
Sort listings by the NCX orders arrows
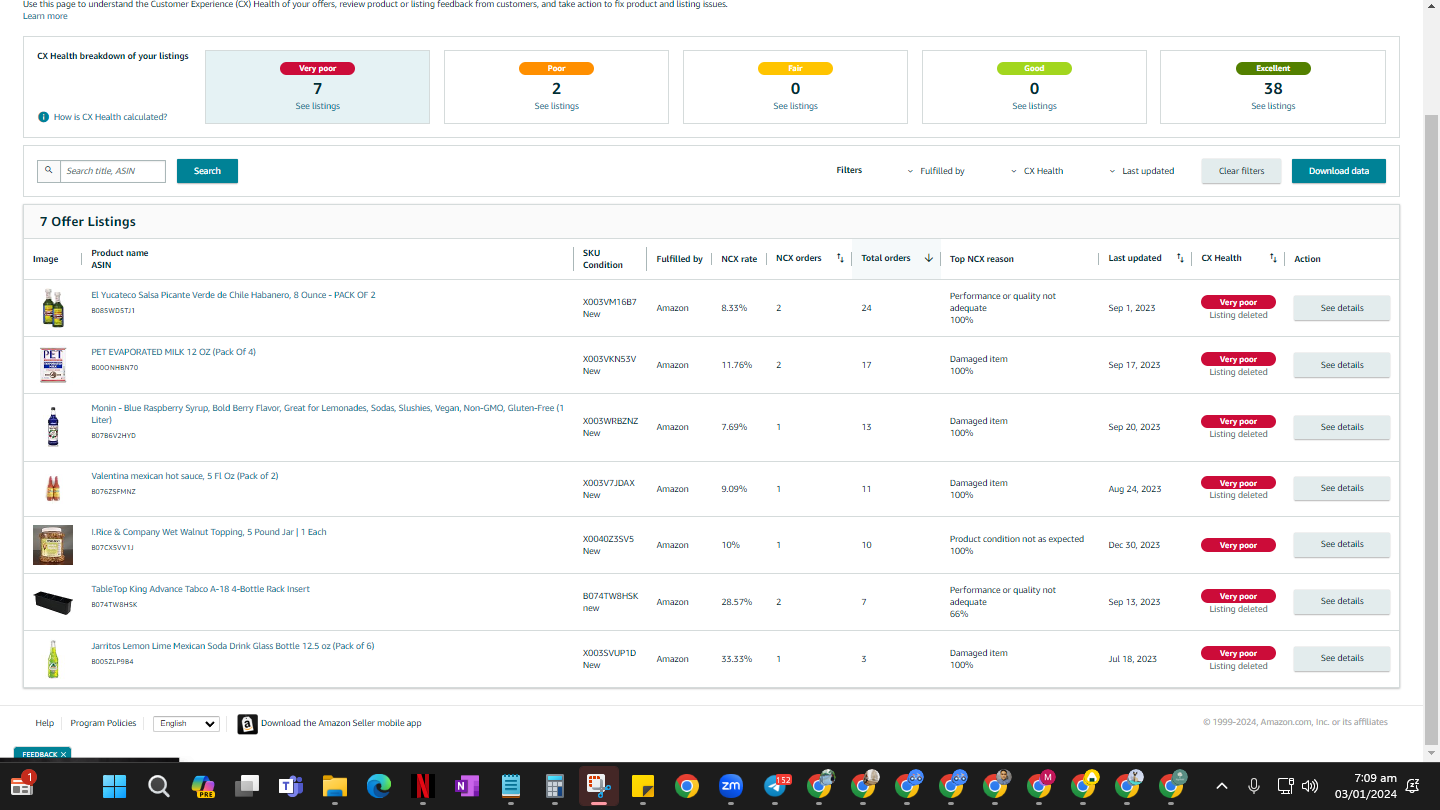point(840,259)
